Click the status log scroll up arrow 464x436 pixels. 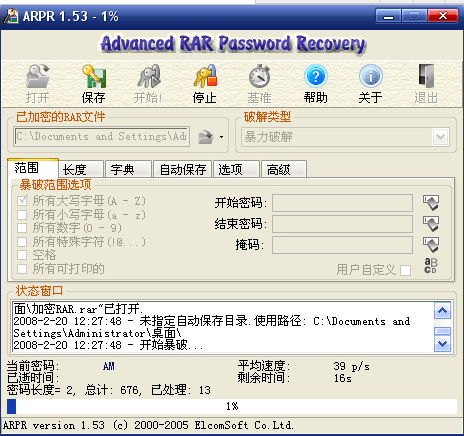442,311
